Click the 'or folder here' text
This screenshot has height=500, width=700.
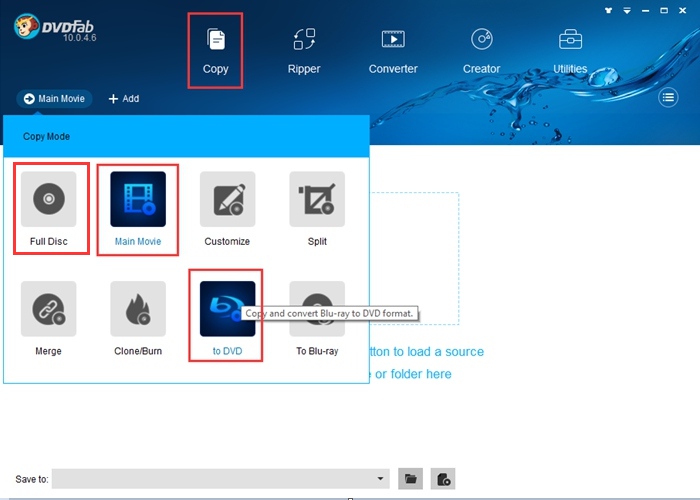click(x=413, y=374)
